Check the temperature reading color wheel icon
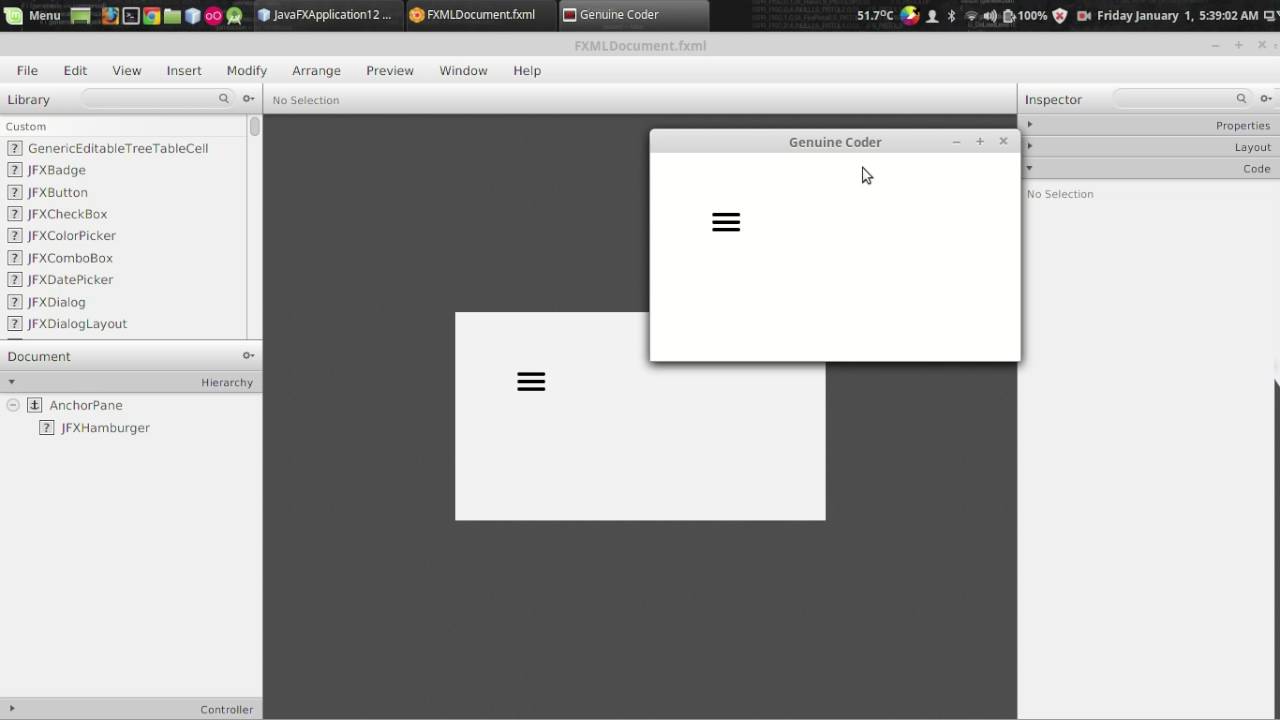This screenshot has width=1280, height=720. pyautogui.click(x=908, y=14)
